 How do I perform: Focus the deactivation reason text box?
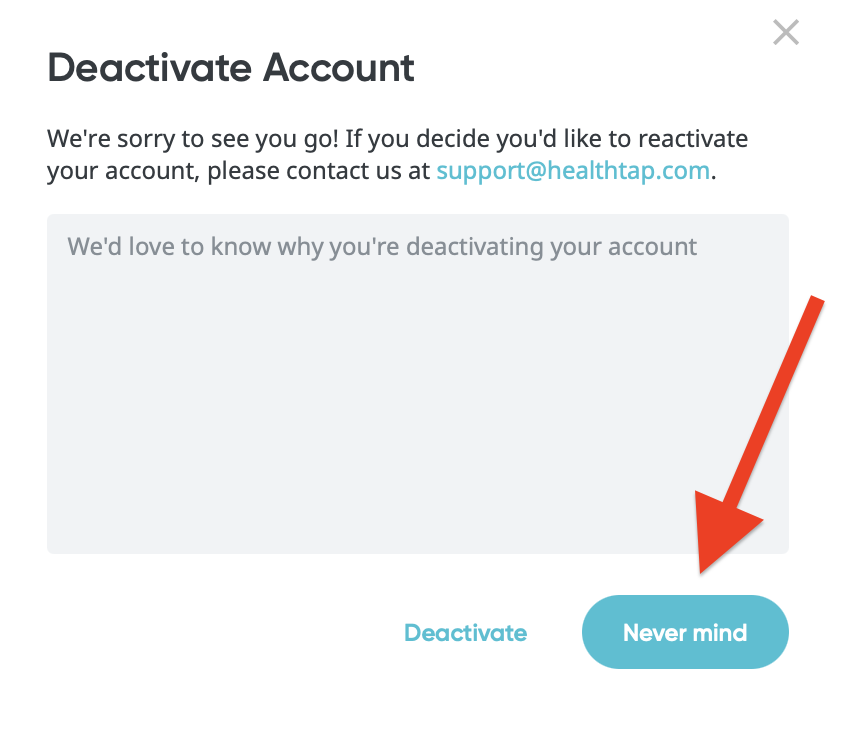click(x=417, y=383)
